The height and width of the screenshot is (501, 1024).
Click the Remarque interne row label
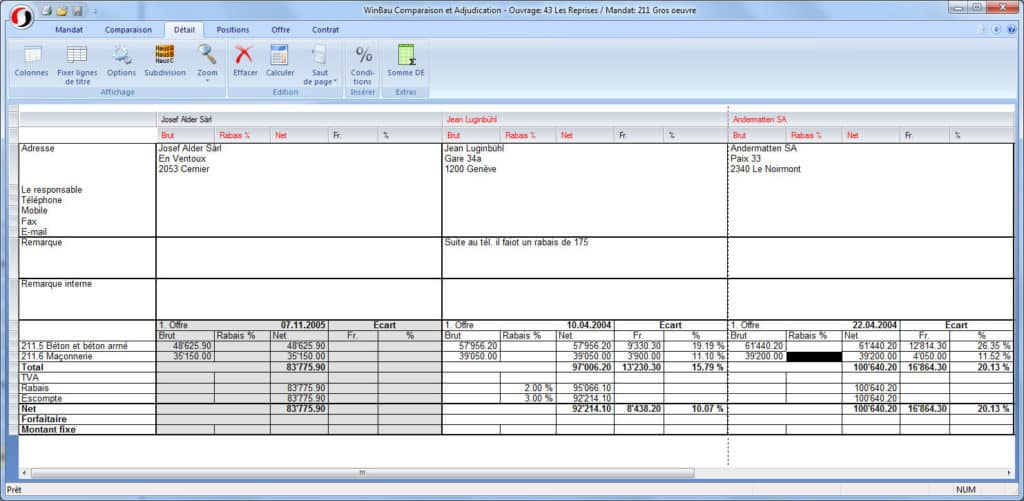point(57,284)
